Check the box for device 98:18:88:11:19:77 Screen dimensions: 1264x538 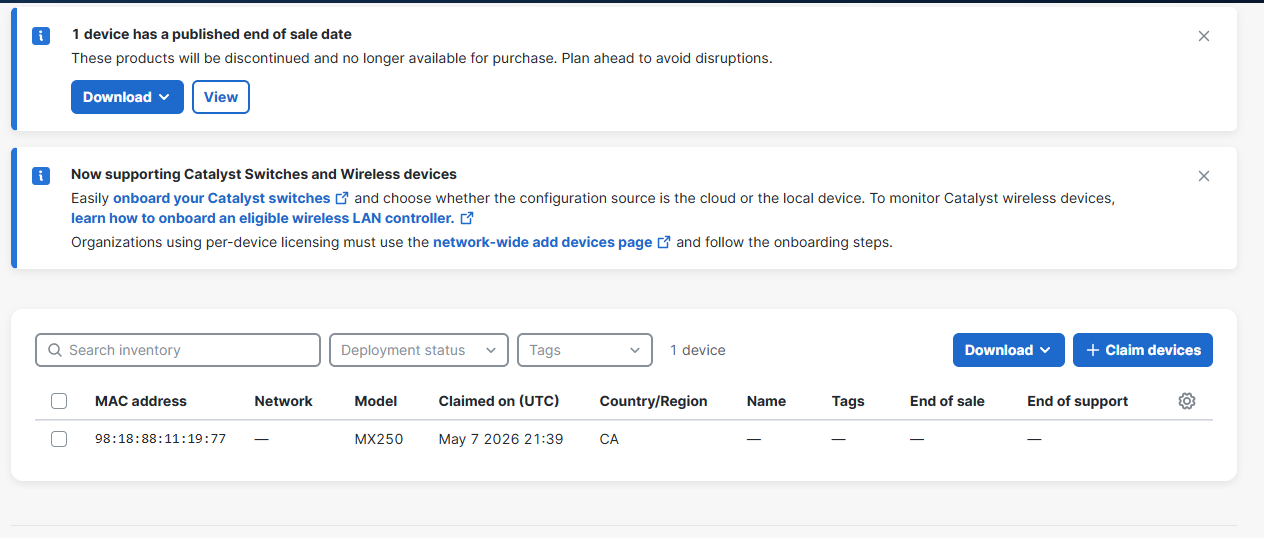[59, 439]
